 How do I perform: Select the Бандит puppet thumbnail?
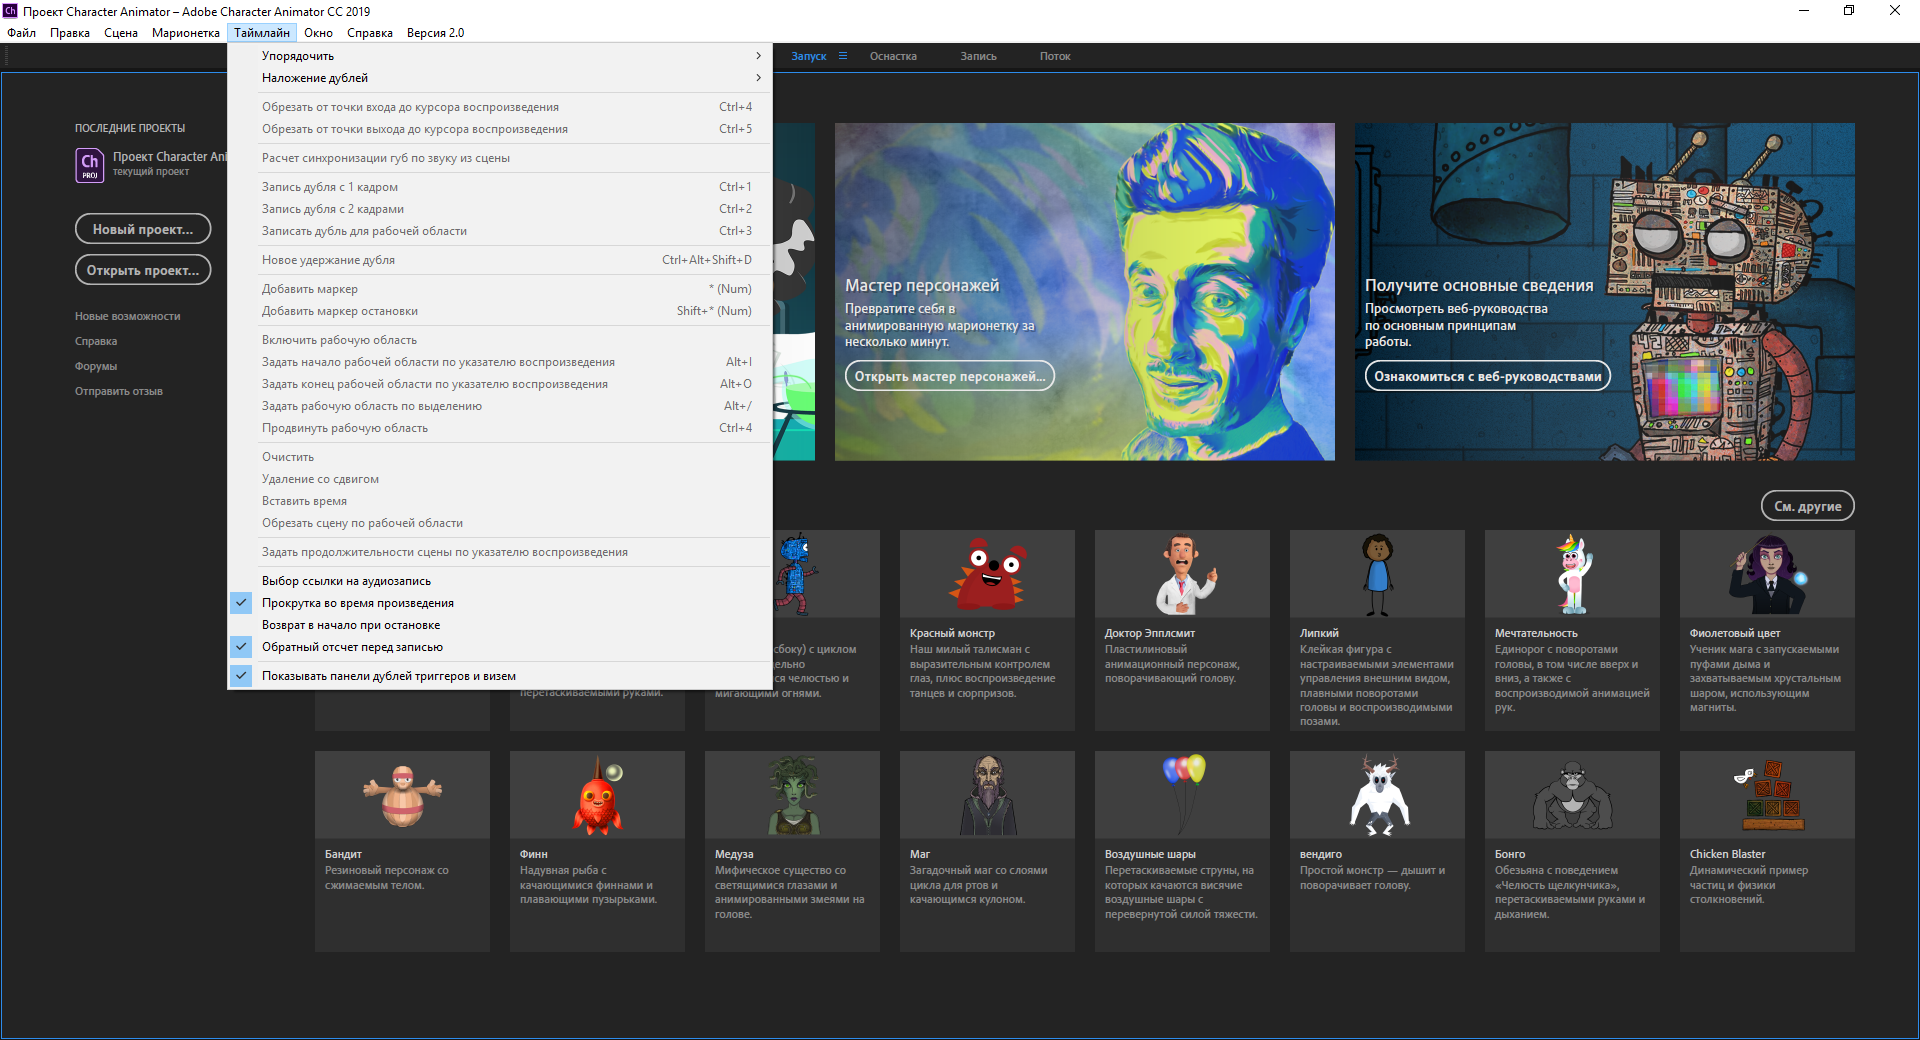(x=402, y=795)
